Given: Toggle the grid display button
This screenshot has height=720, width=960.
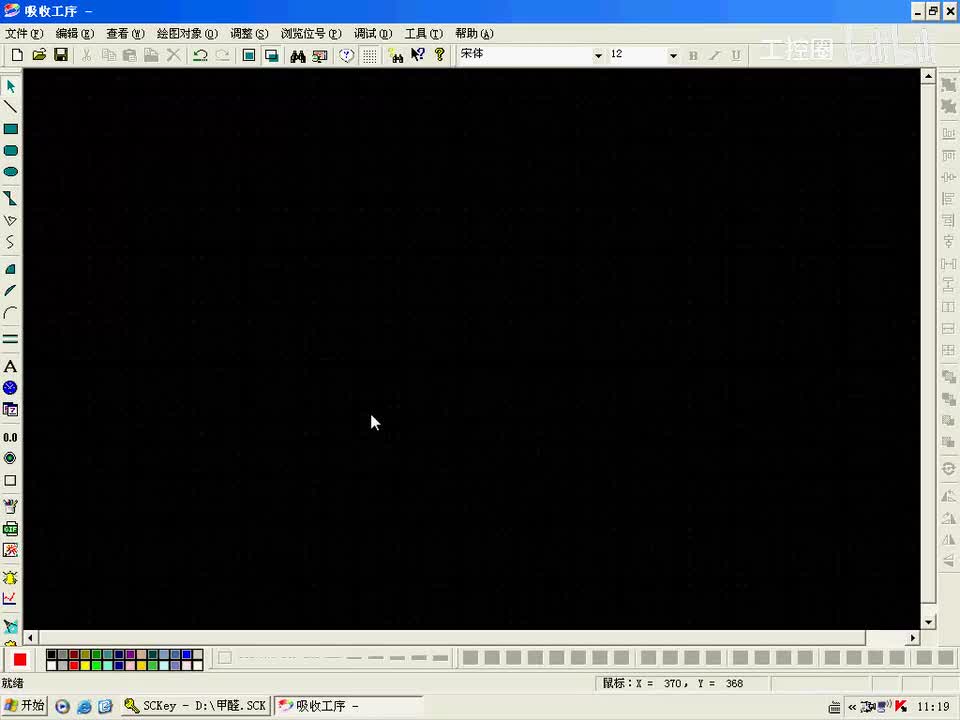Looking at the screenshot, I should (x=369, y=56).
